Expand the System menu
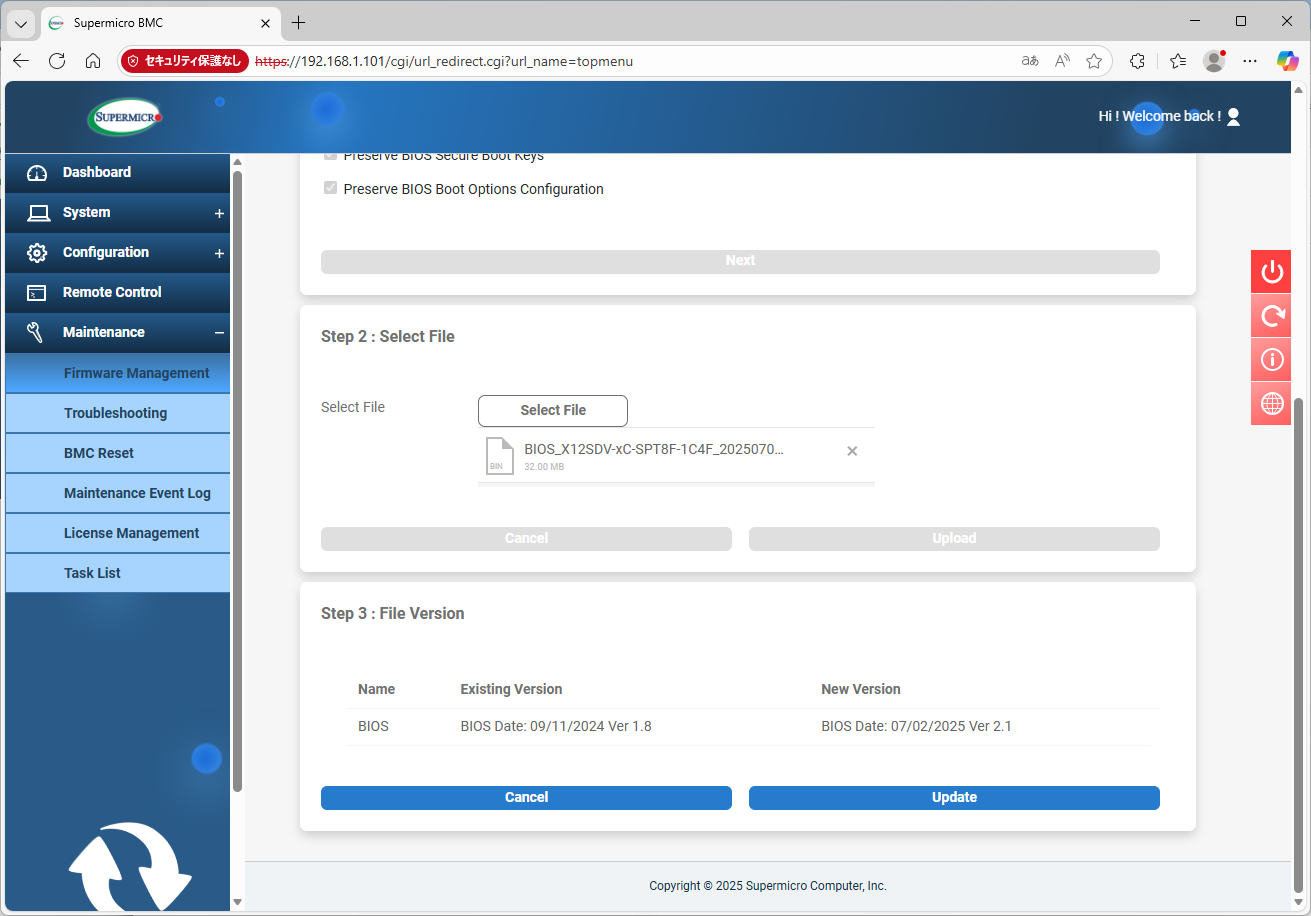Image resolution: width=1311 pixels, height=916 pixels. (x=218, y=213)
